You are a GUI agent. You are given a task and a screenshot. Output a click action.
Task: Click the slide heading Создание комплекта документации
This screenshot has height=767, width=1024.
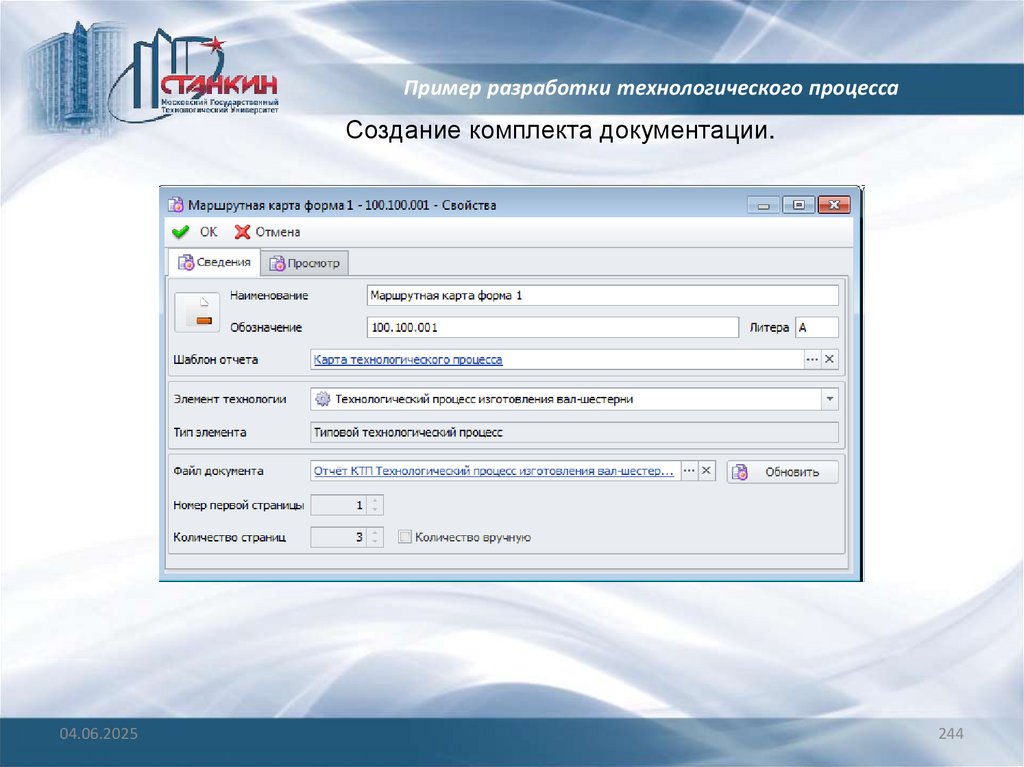560,130
